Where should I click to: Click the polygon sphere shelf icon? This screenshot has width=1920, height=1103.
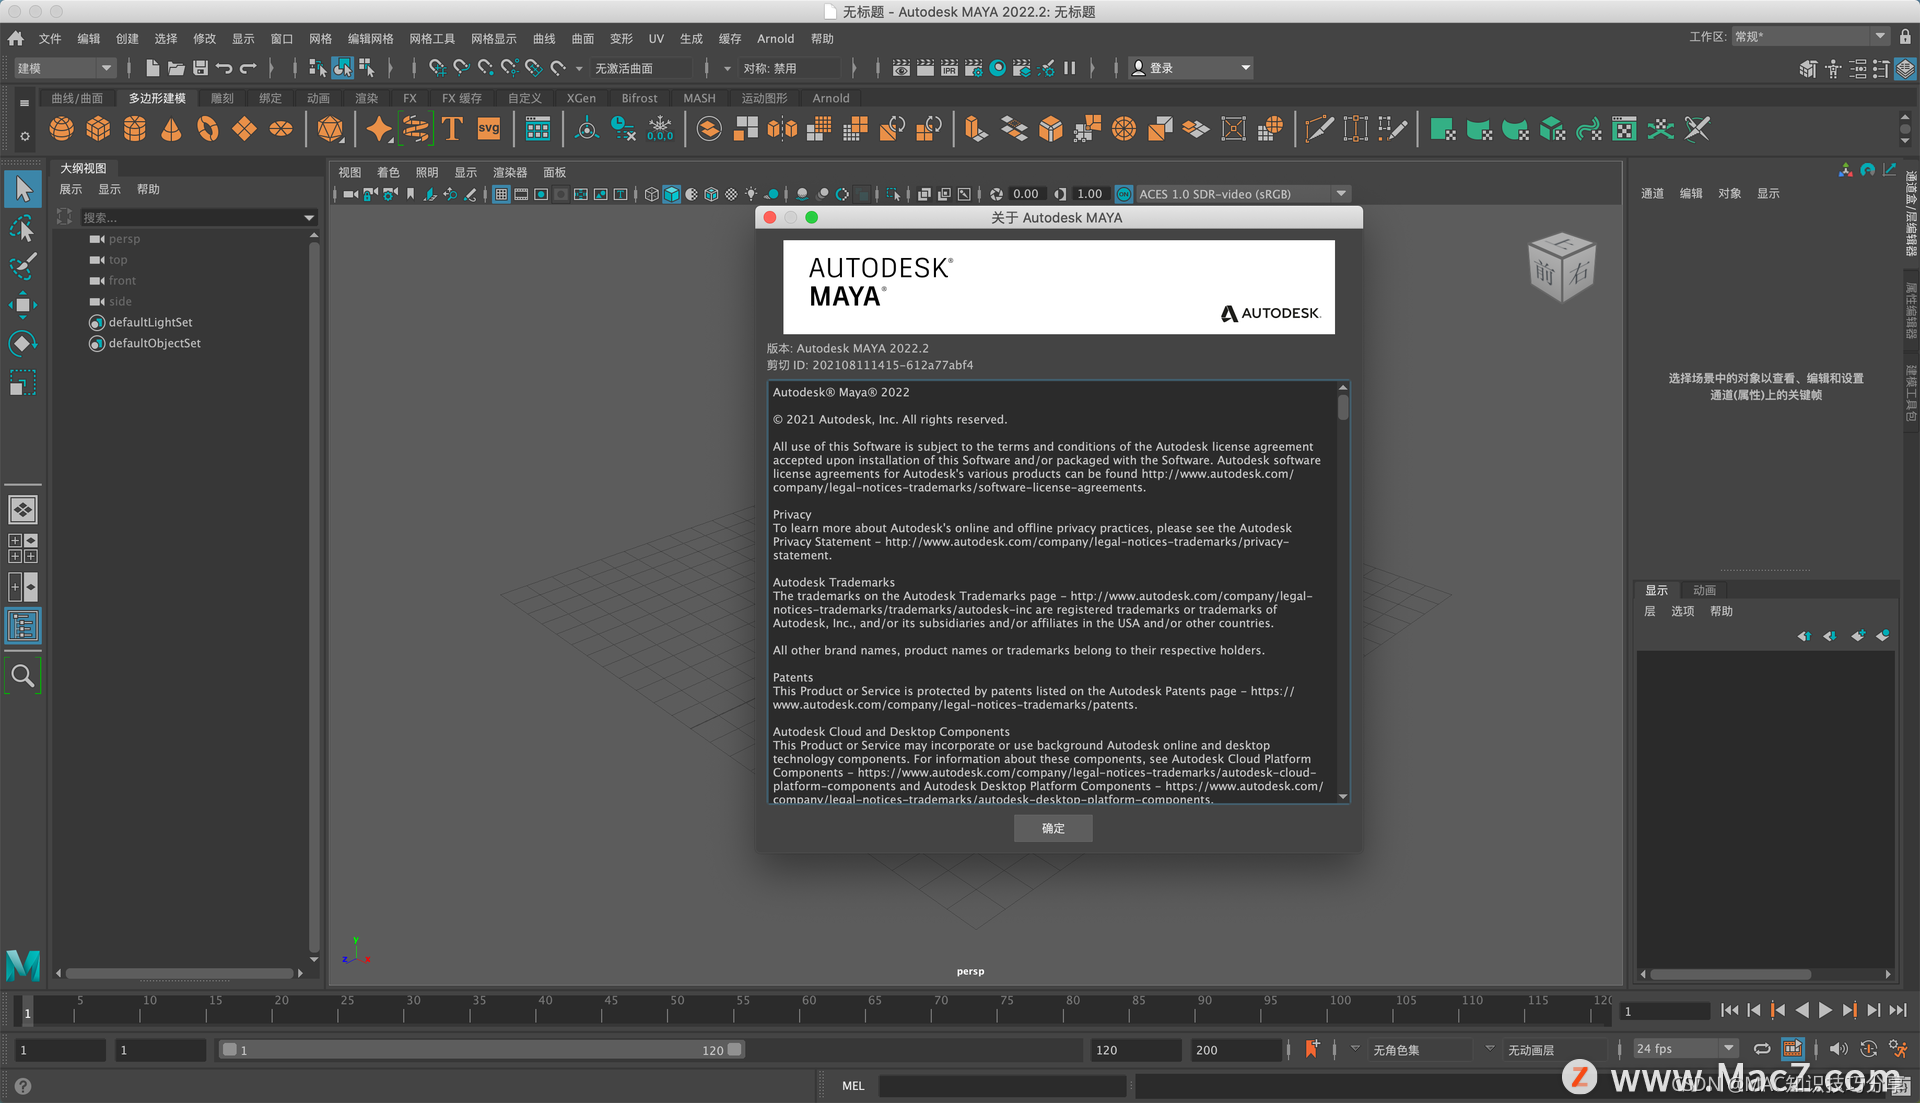61,129
